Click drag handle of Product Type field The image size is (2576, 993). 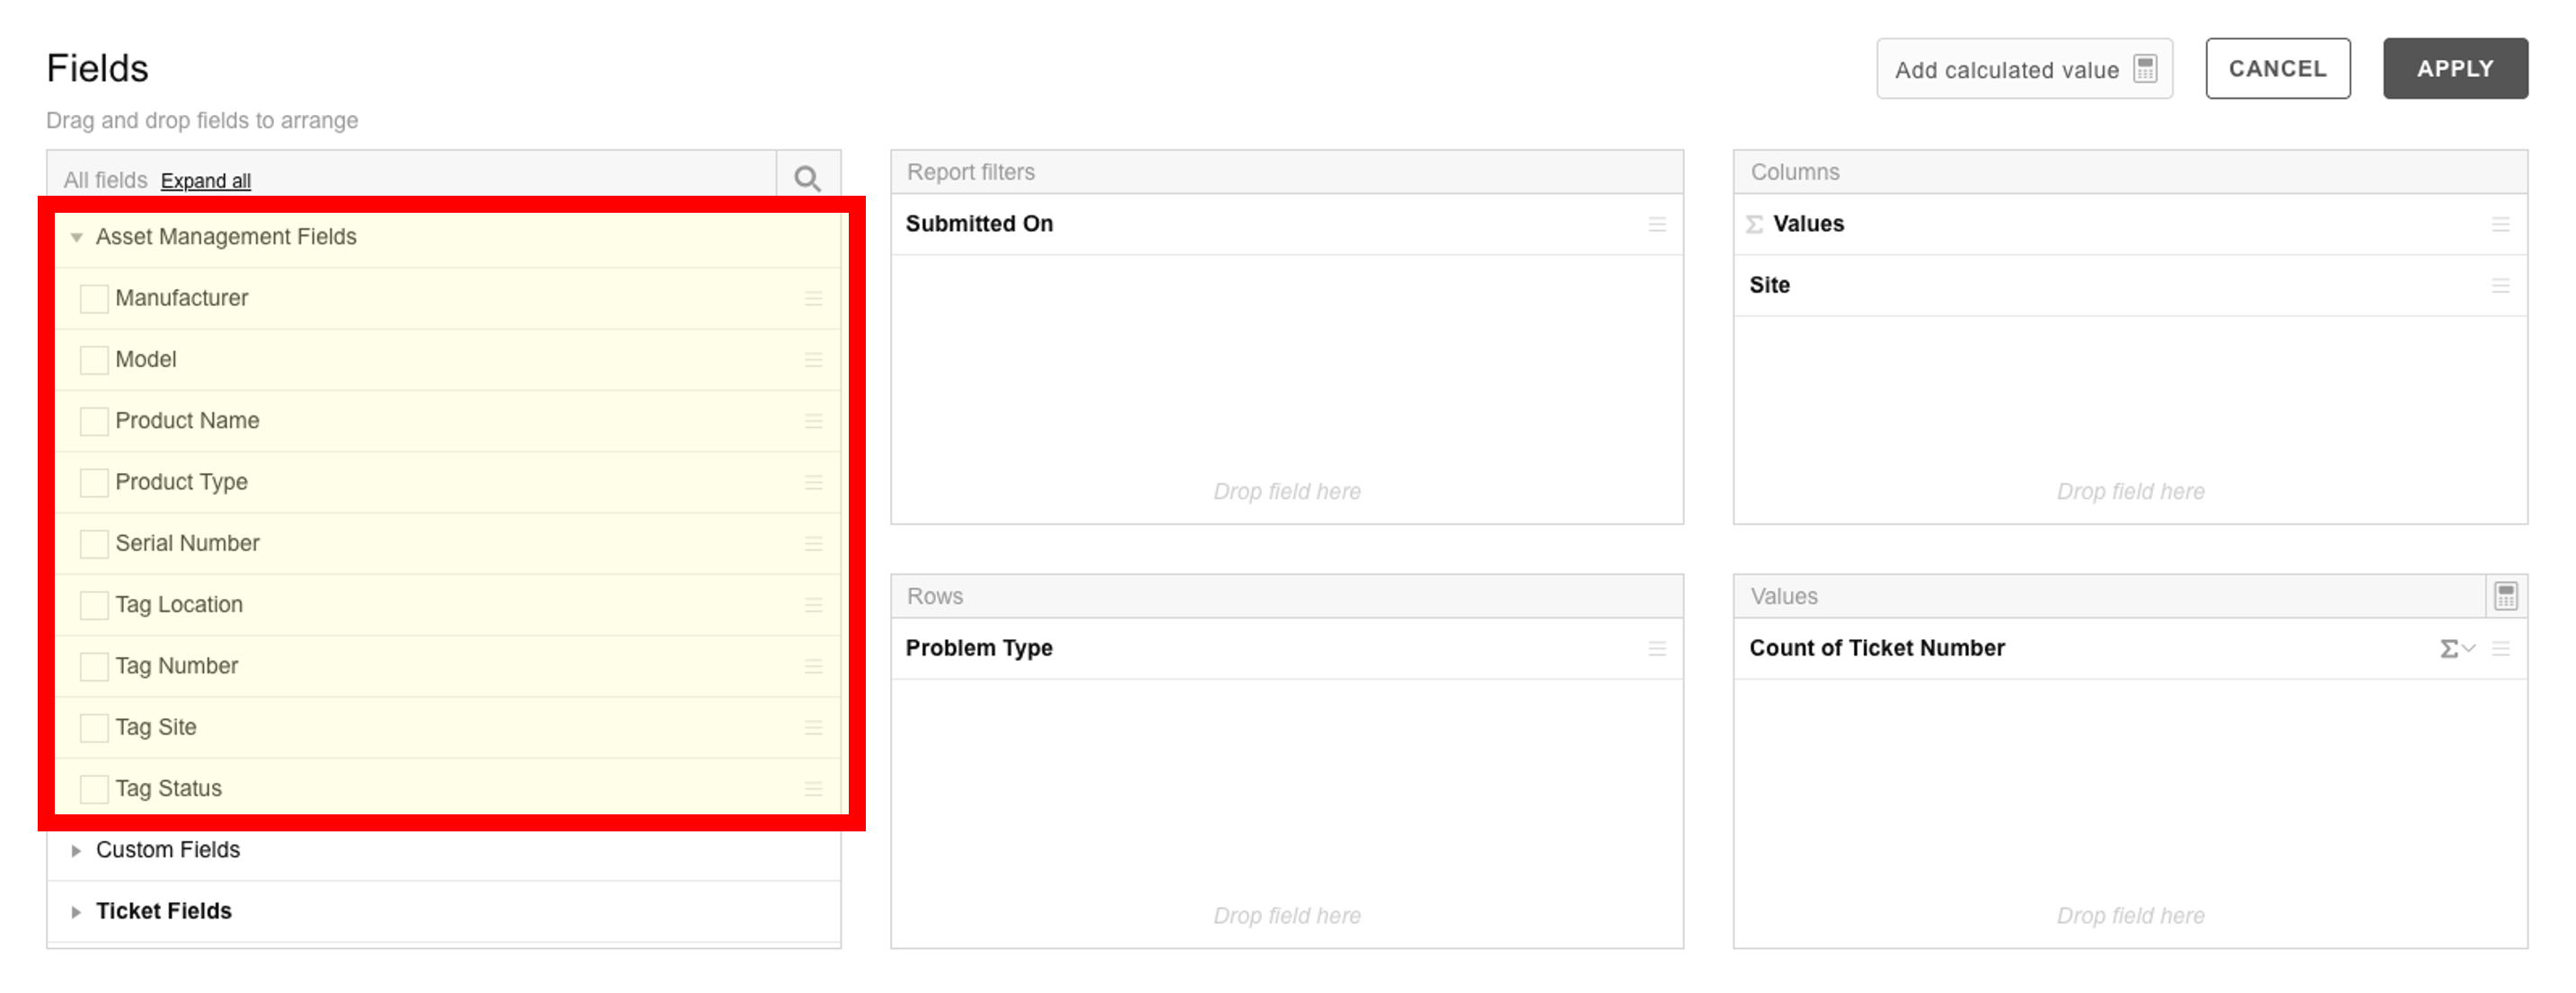[813, 482]
